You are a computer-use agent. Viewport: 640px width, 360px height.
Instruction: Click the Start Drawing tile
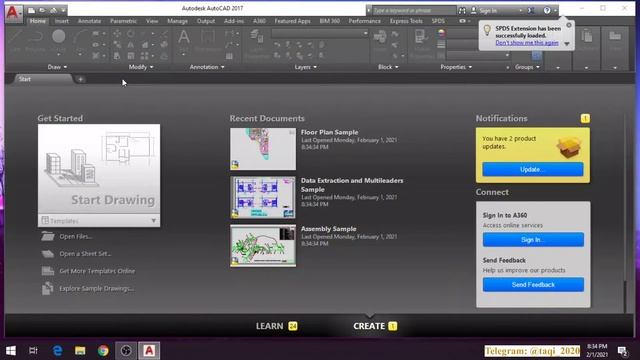(x=99, y=169)
